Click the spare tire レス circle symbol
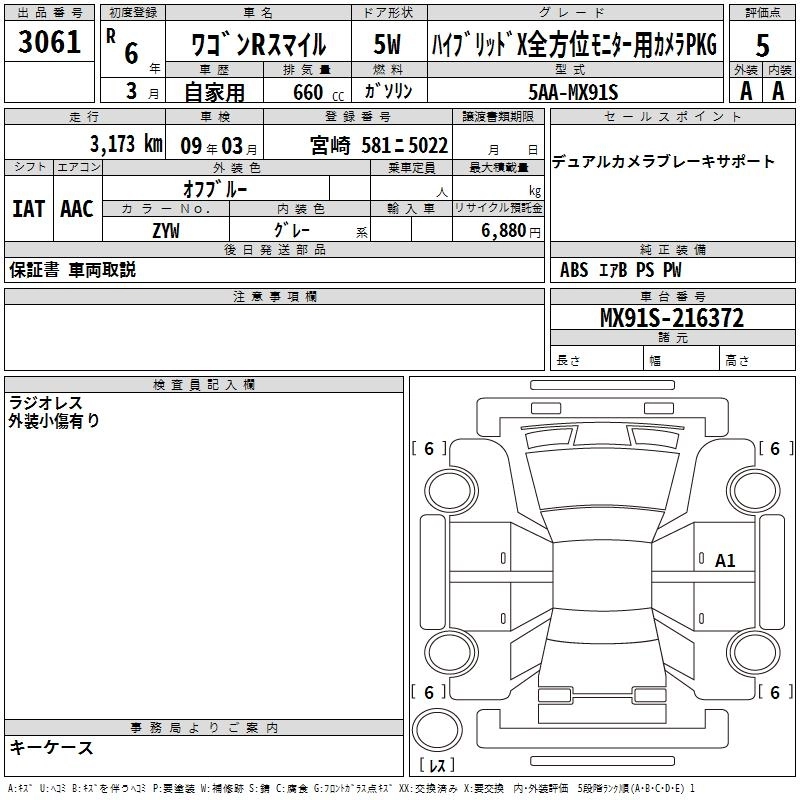Screen dimensions: 800x800 [x=437, y=740]
